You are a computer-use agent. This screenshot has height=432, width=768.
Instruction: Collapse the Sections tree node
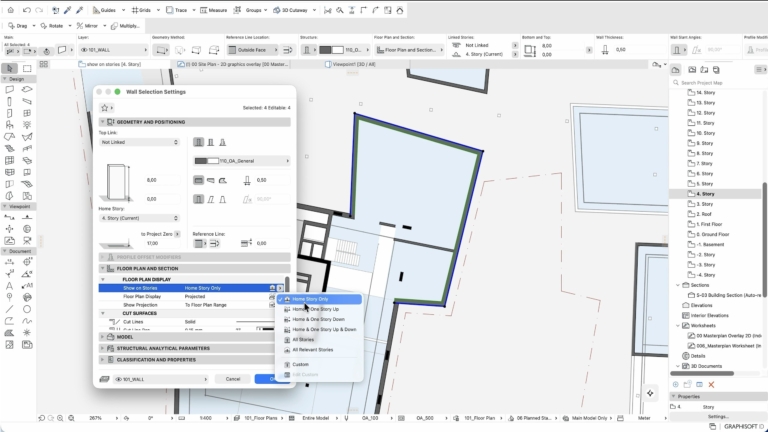pyautogui.click(x=678, y=285)
